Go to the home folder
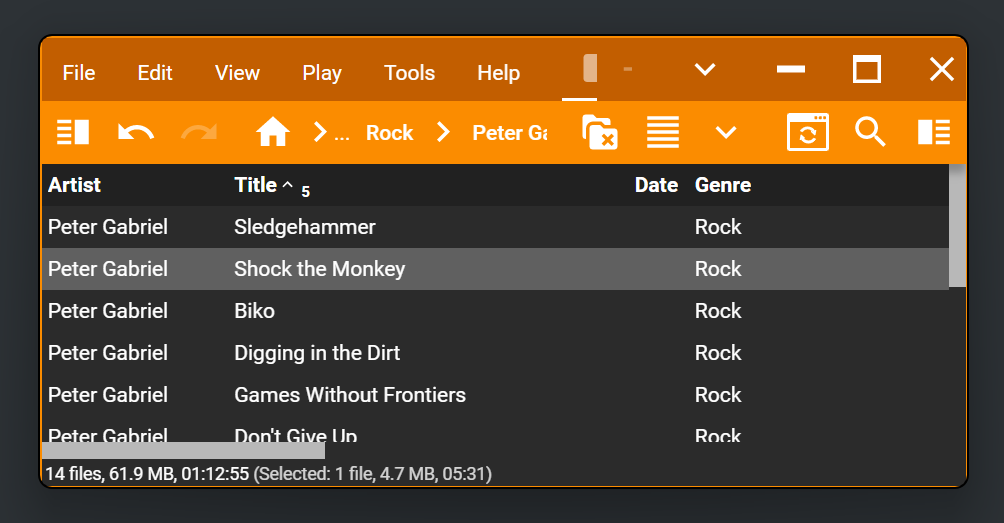 point(272,132)
